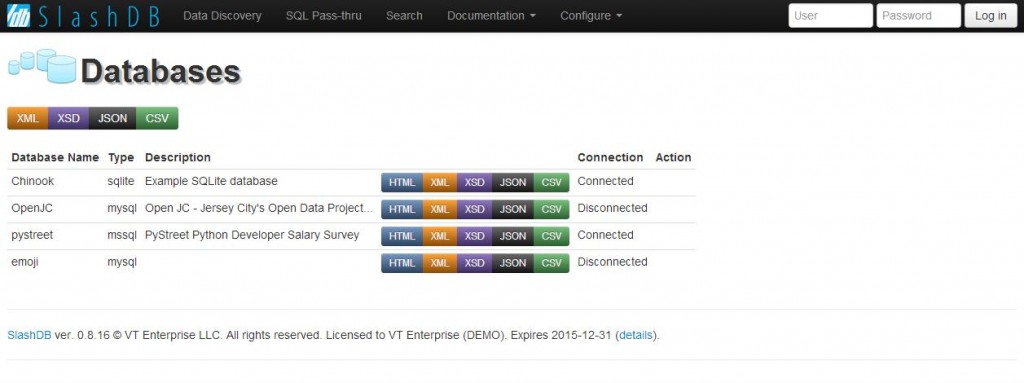Expand the Configure dropdown menu
The width and height of the screenshot is (1024, 383).
click(591, 16)
